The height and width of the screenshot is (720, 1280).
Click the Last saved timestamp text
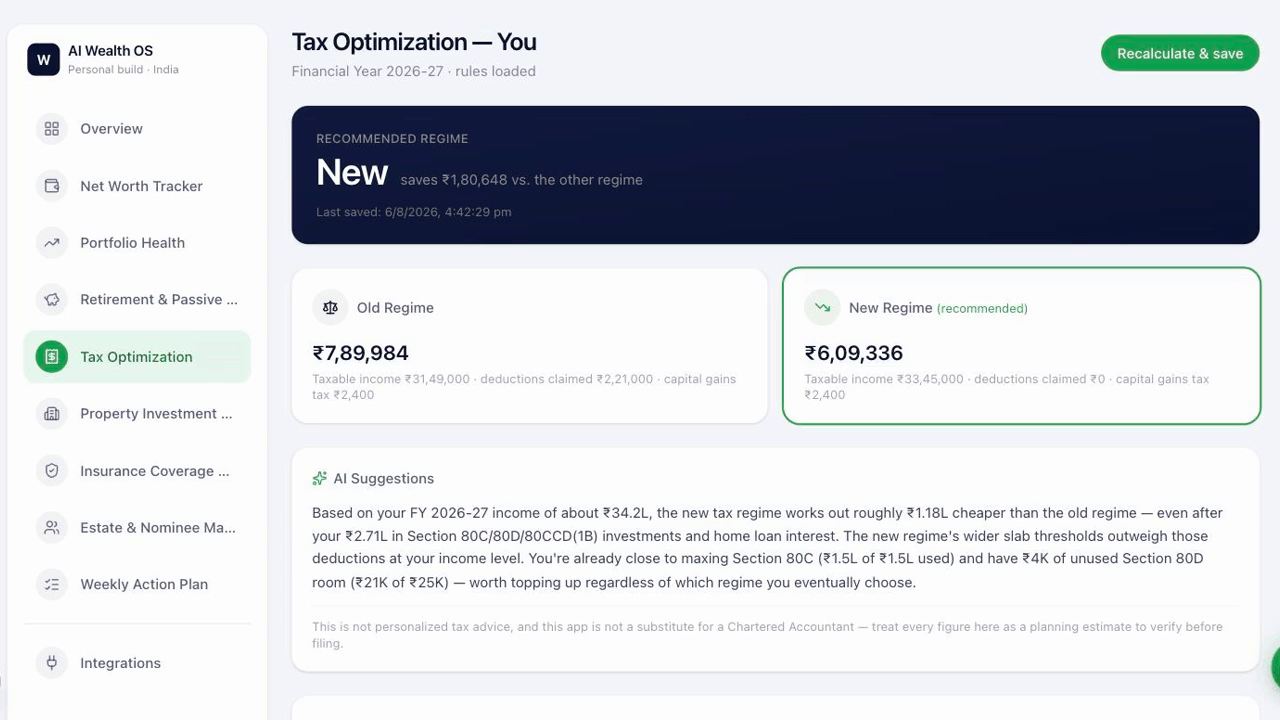(414, 212)
